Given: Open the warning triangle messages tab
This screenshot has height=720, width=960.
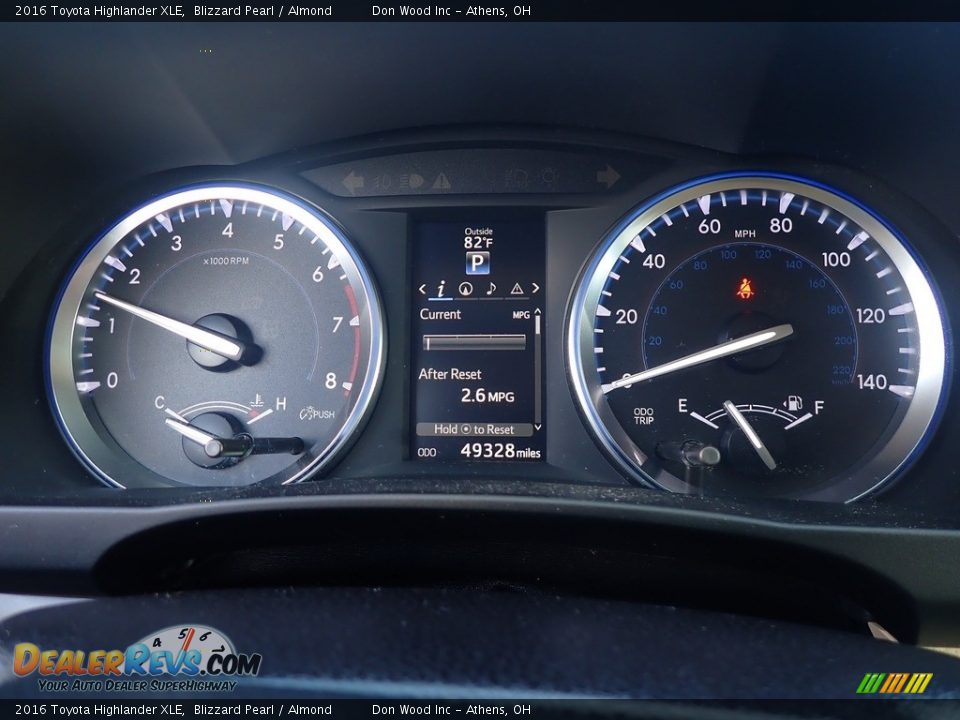Looking at the screenshot, I should [x=517, y=288].
